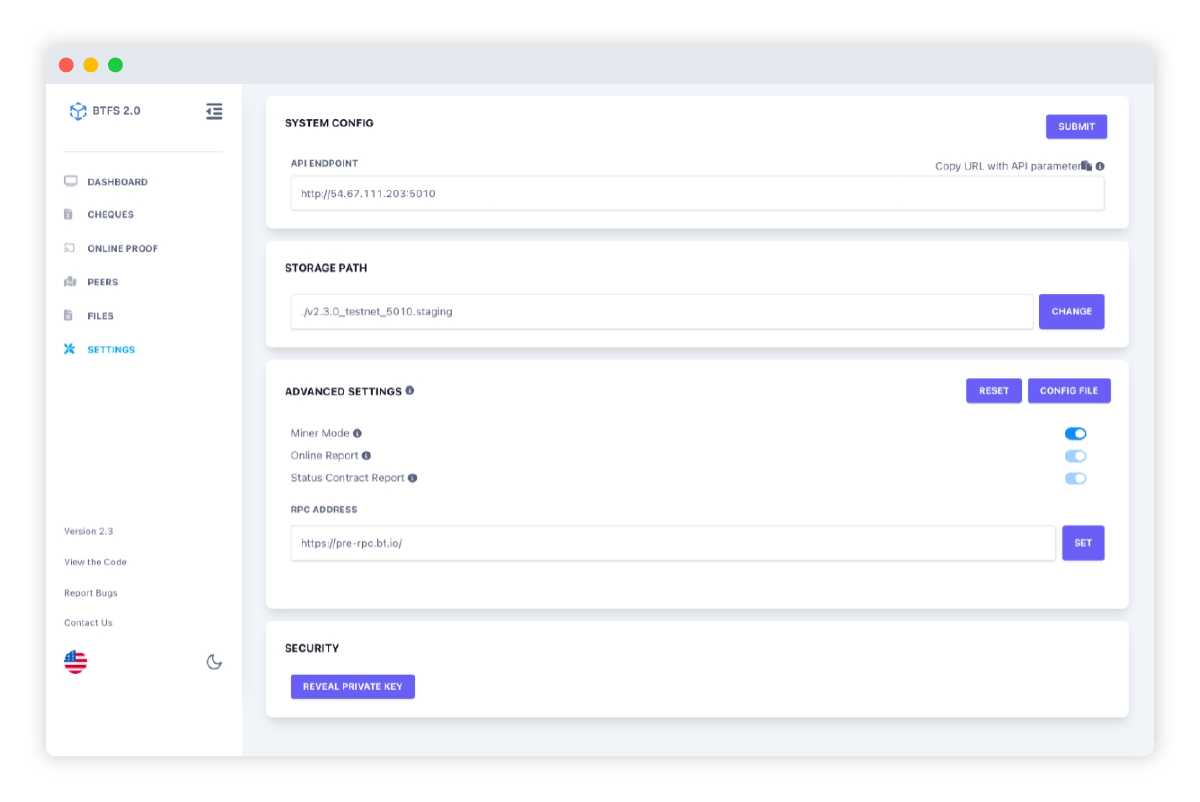This screenshot has height=802, width=1200.
Task: Collapse the sidebar with the menu-fold icon
Action: (214, 111)
